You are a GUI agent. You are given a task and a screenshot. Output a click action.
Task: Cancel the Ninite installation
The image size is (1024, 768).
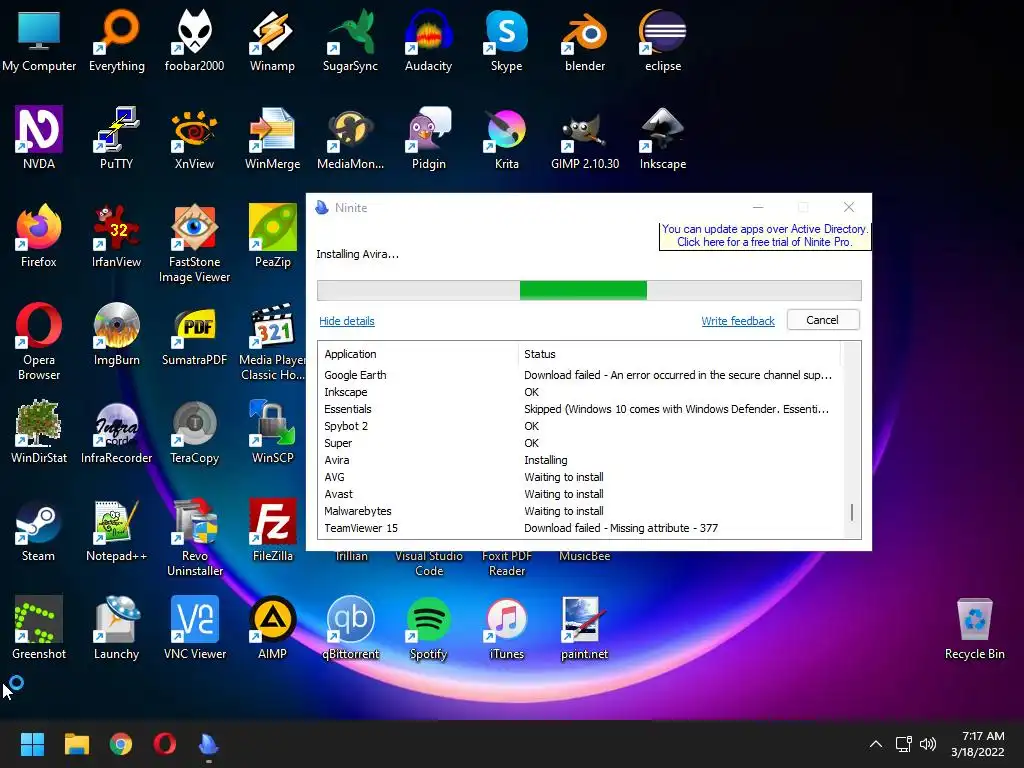pyautogui.click(x=823, y=320)
